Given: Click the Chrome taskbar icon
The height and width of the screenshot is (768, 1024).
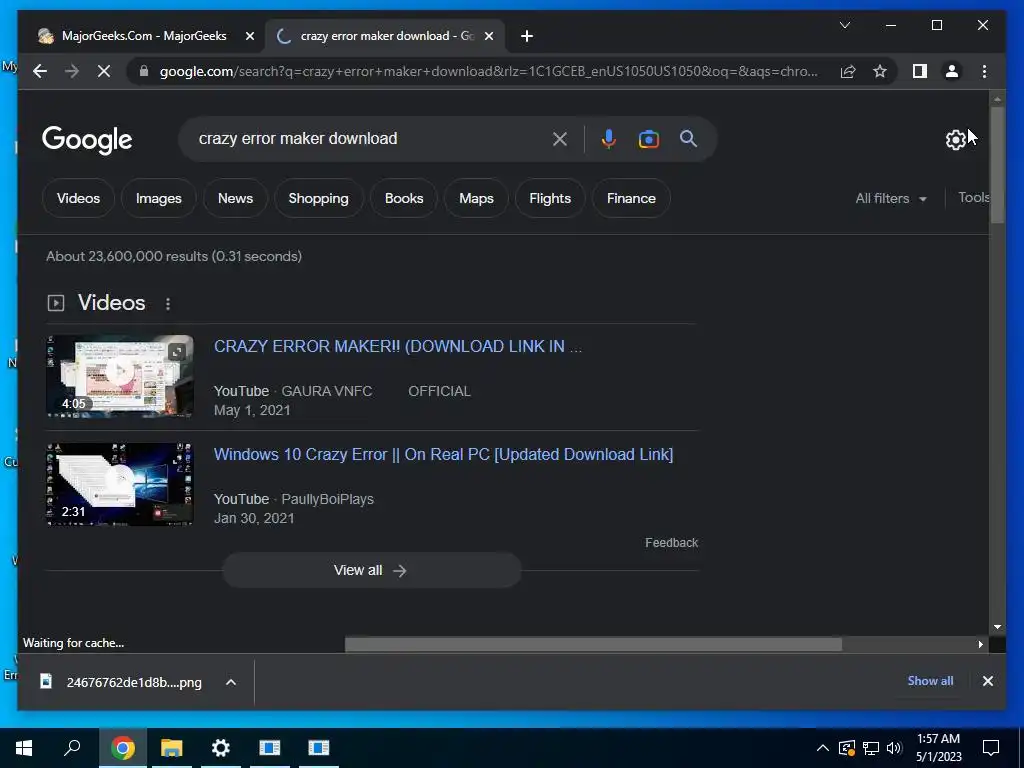Looking at the screenshot, I should point(123,748).
